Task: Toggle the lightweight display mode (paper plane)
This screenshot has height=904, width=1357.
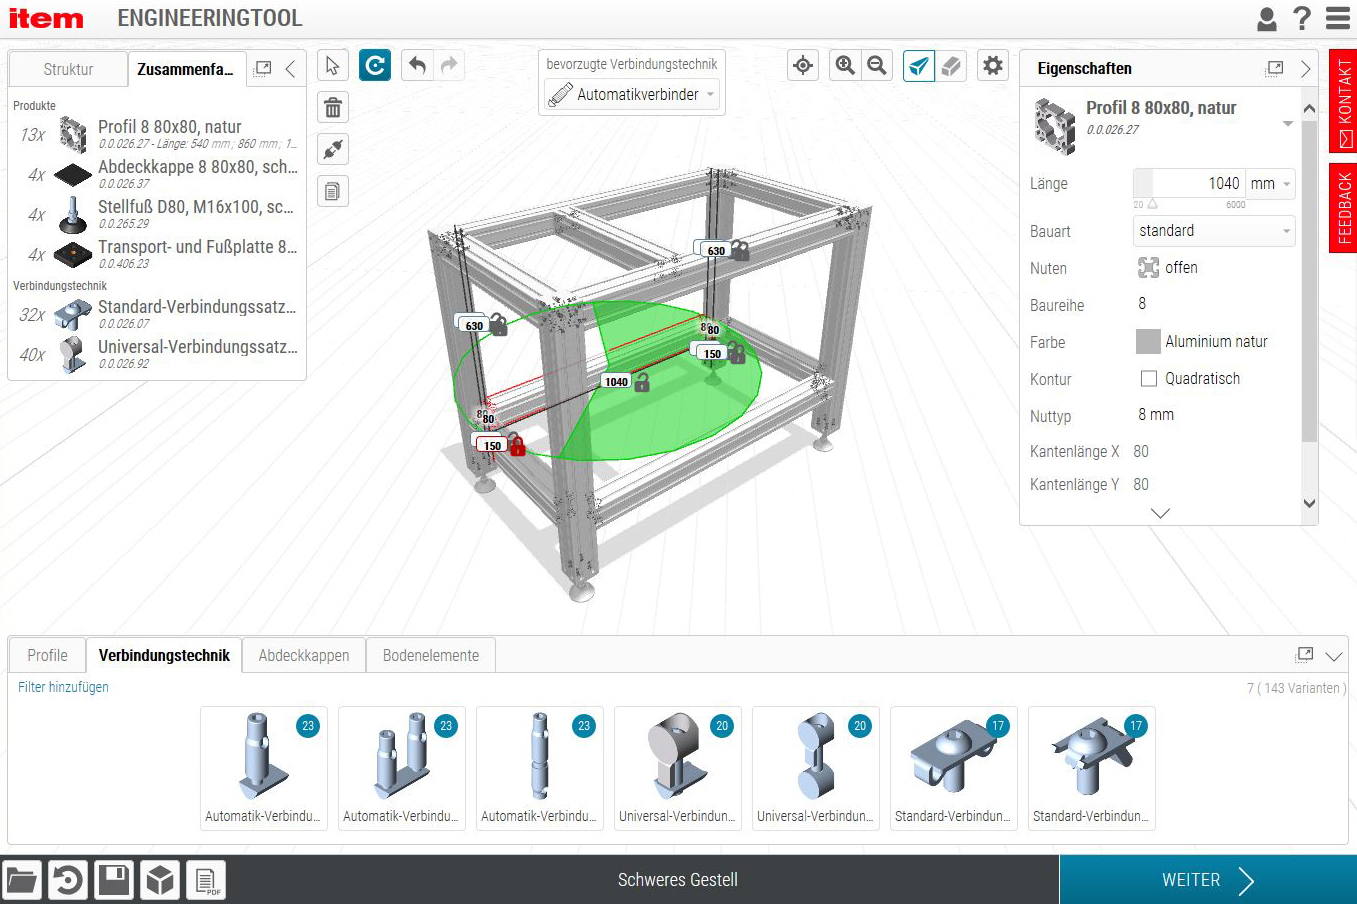Action: coord(918,65)
